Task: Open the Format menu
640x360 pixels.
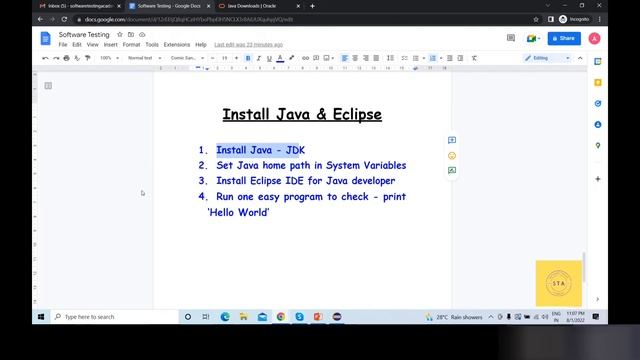Action: tap(131, 44)
